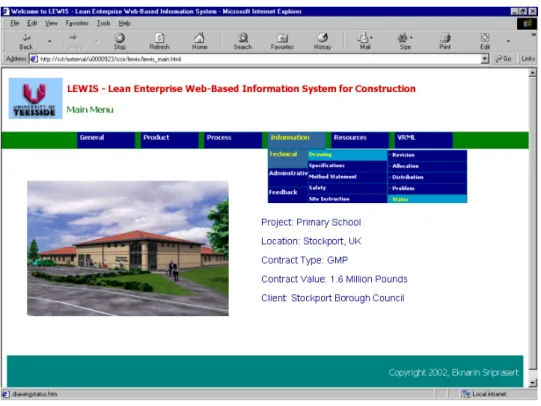
Task: Expand the Size dropdown arrow
Action: pyautogui.click(x=412, y=38)
